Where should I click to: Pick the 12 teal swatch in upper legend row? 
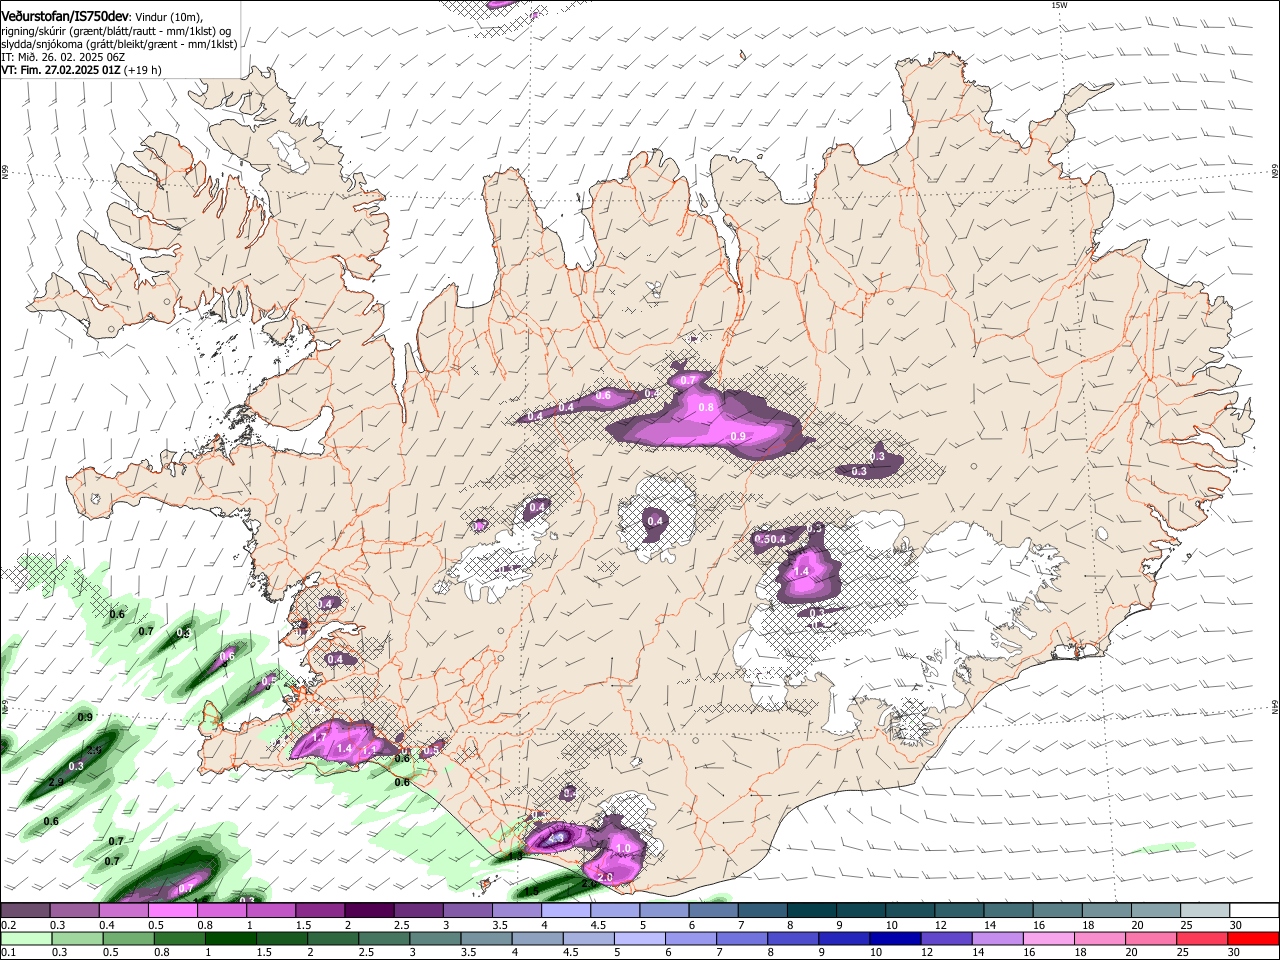tap(960, 910)
